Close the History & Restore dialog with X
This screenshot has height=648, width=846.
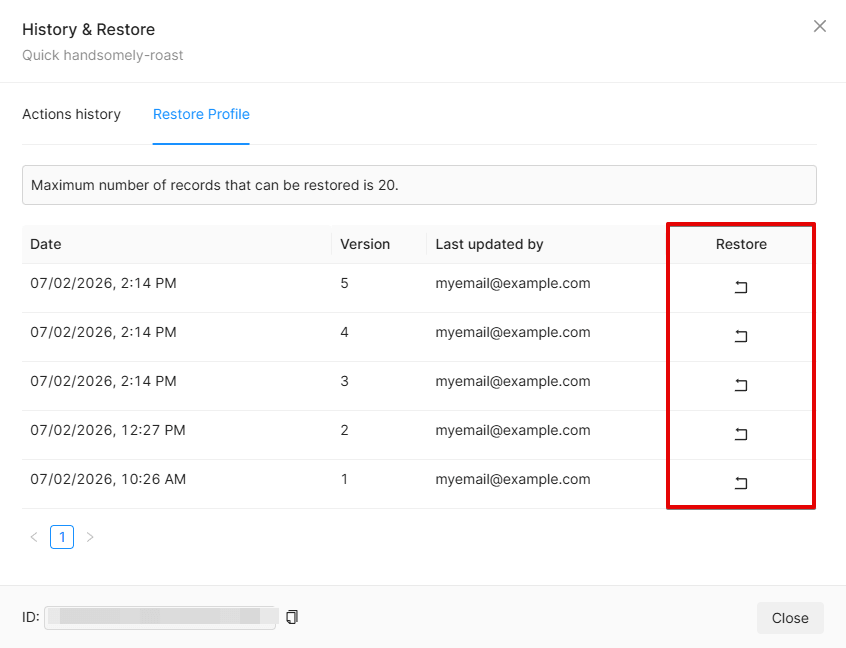820,26
